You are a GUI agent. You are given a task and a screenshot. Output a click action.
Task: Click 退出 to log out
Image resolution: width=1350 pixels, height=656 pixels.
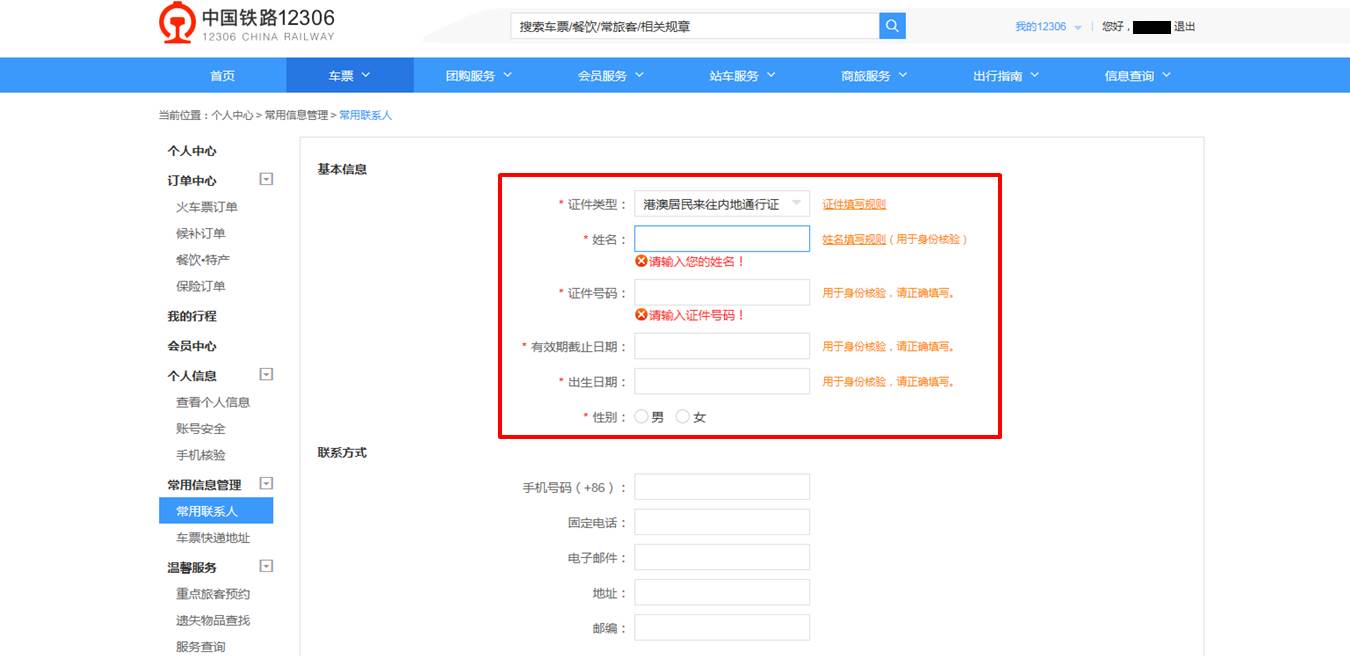[1185, 27]
